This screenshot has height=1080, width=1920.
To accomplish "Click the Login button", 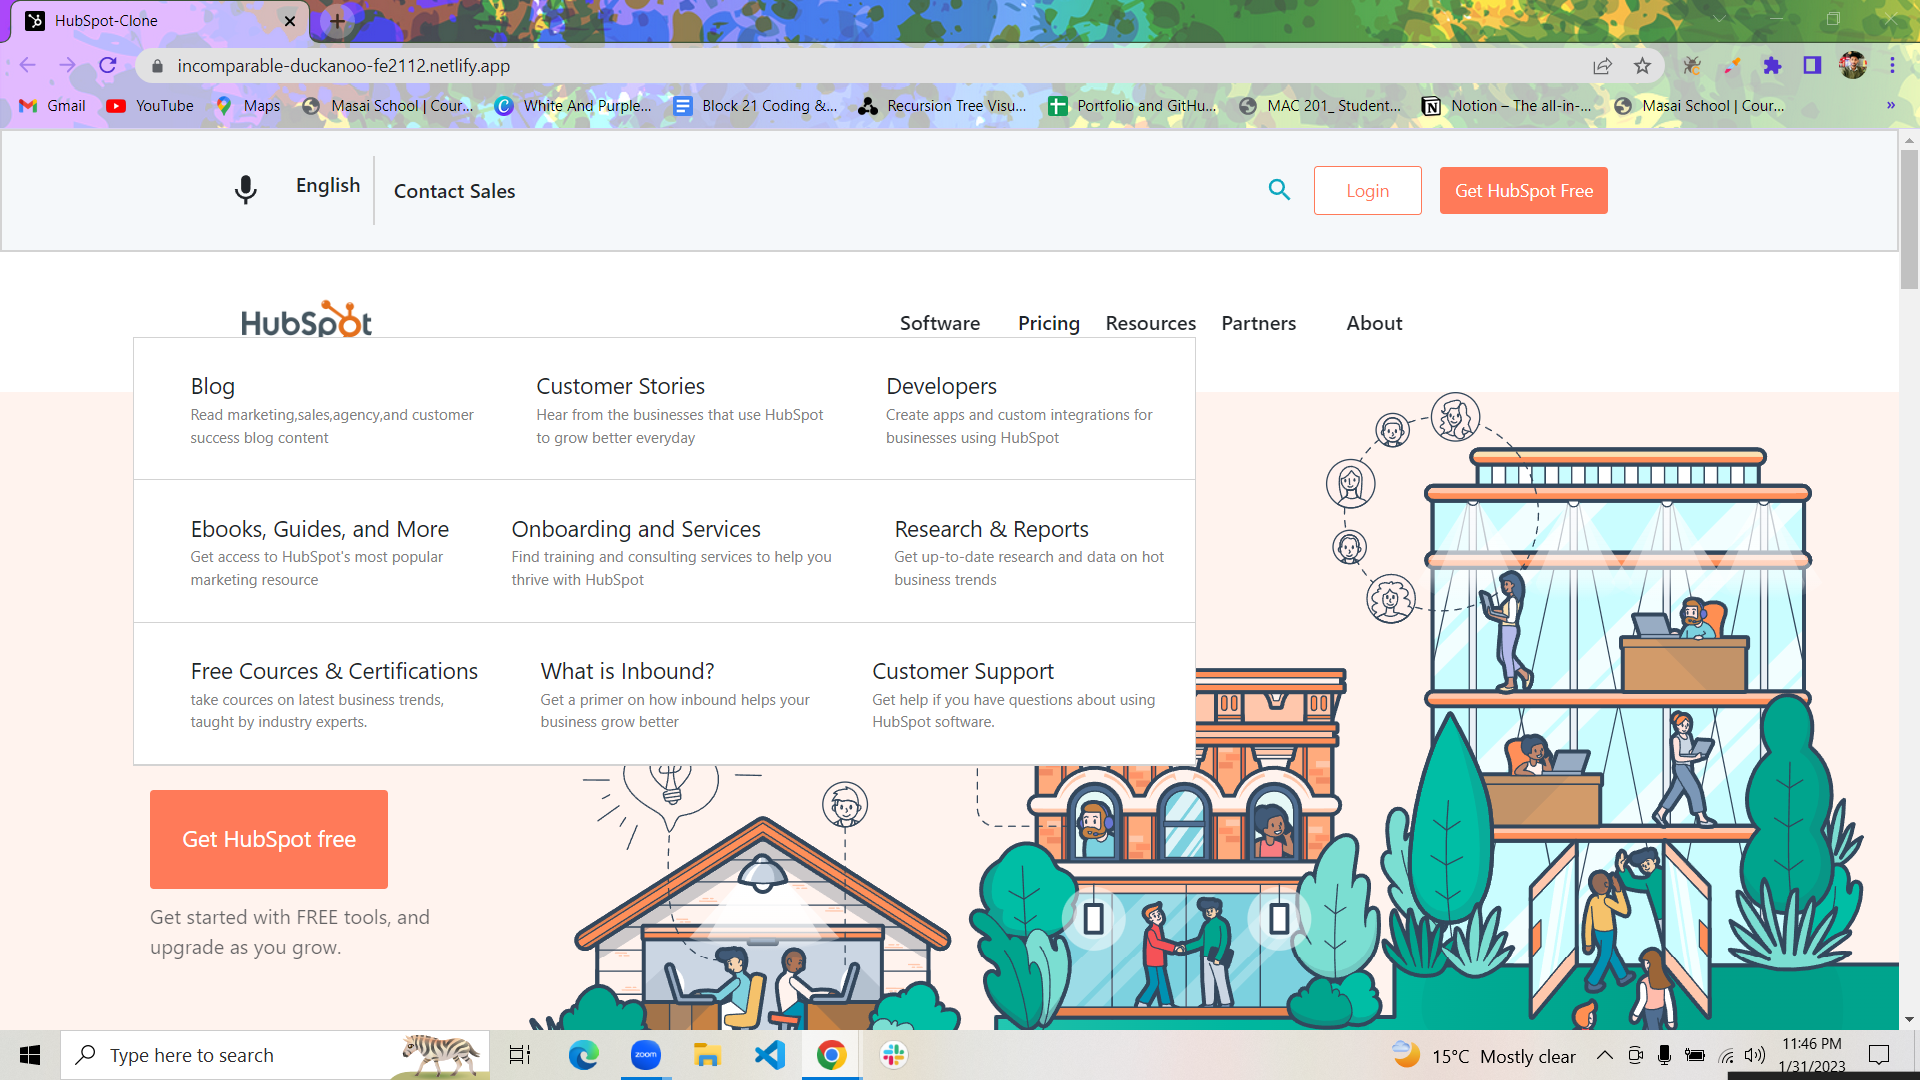I will tap(1367, 190).
